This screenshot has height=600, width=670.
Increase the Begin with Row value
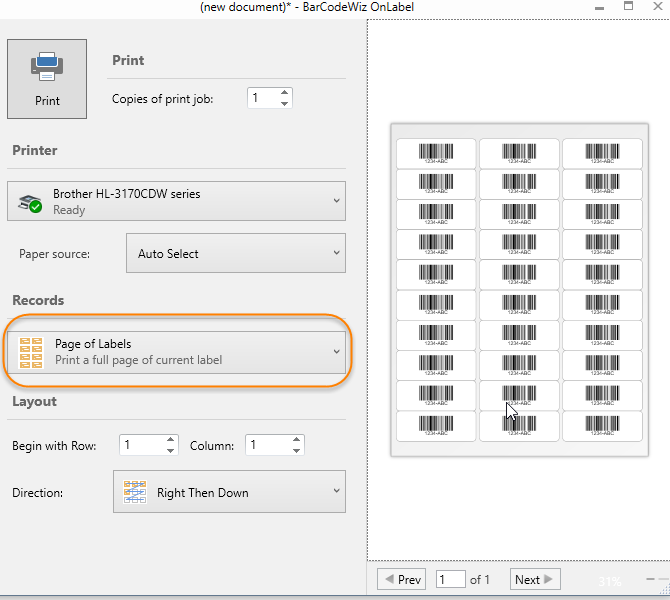(170, 440)
